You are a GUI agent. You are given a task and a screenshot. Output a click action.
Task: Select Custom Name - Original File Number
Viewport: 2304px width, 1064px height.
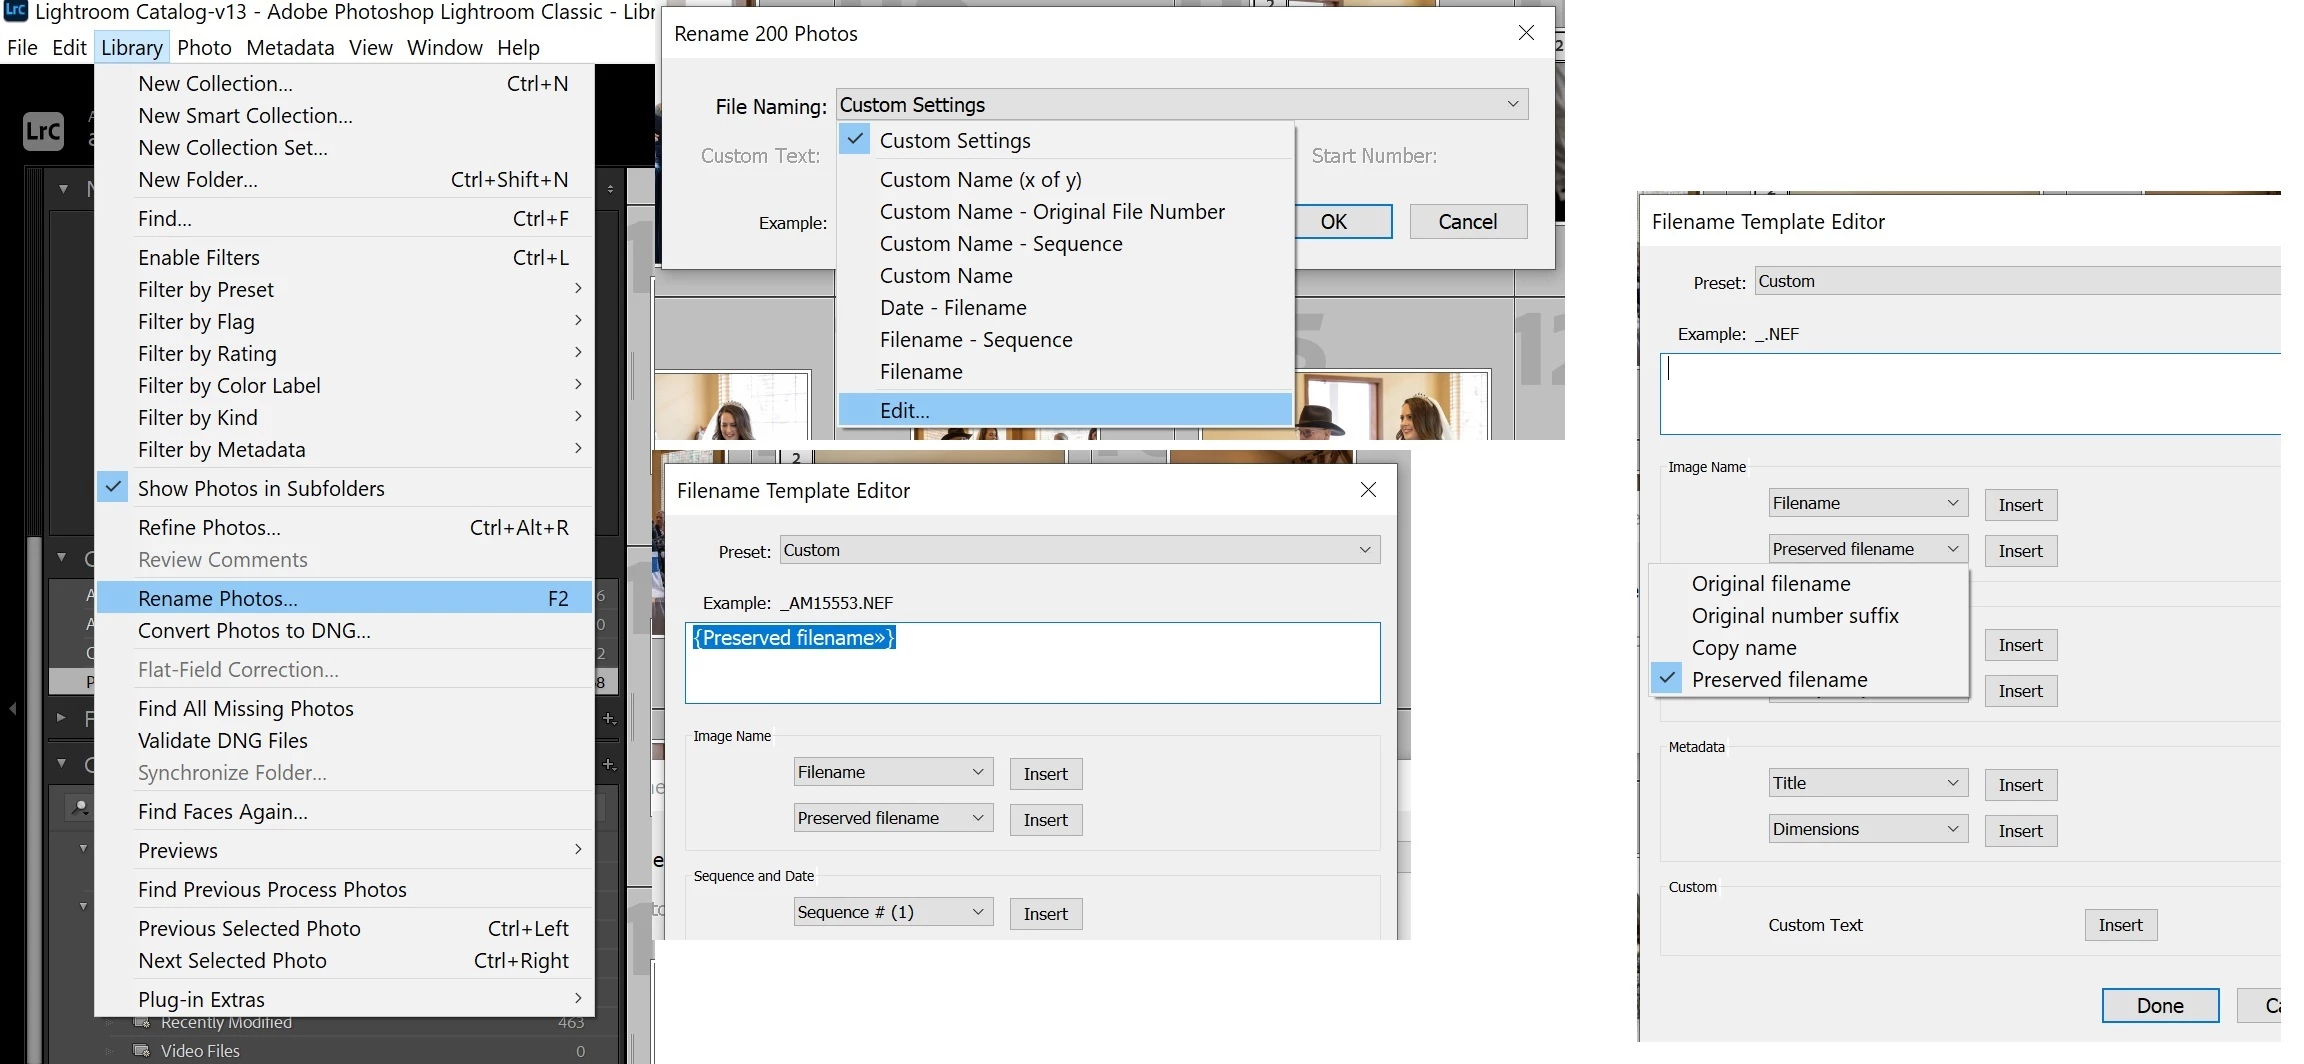1065,212
